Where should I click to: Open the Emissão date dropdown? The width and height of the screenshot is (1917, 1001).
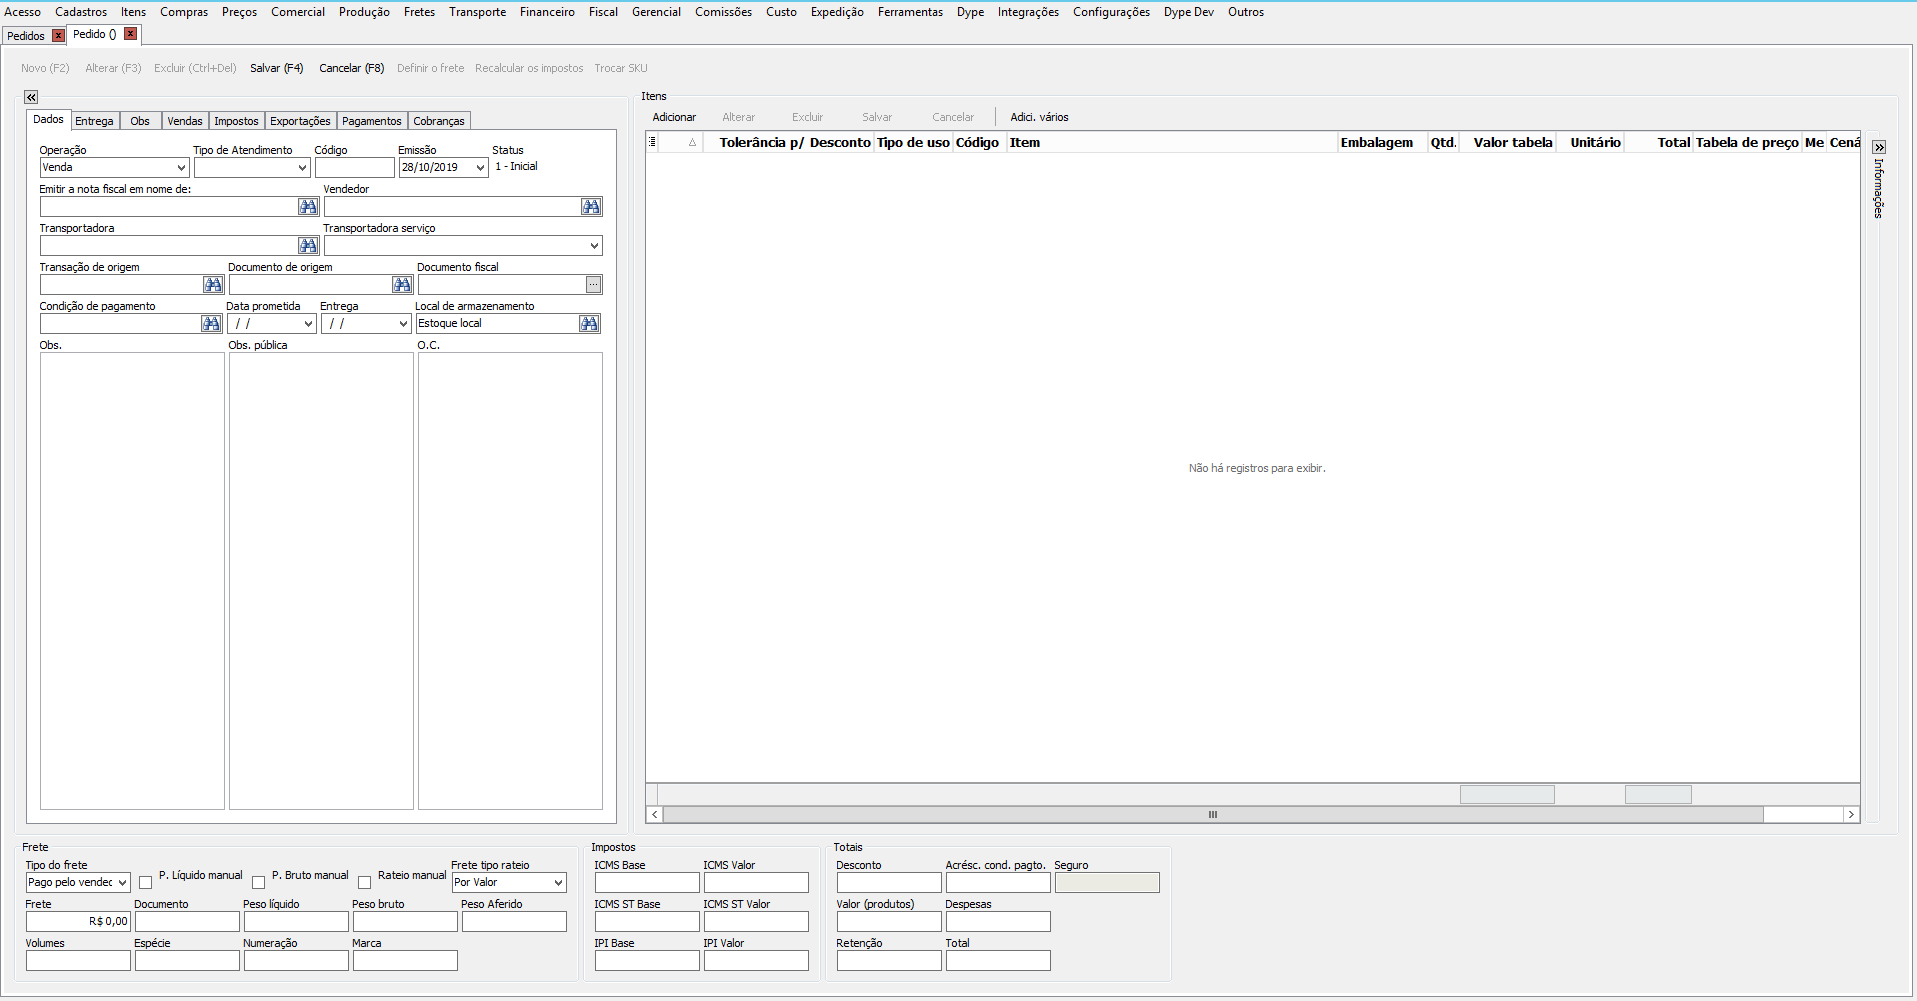click(x=480, y=168)
